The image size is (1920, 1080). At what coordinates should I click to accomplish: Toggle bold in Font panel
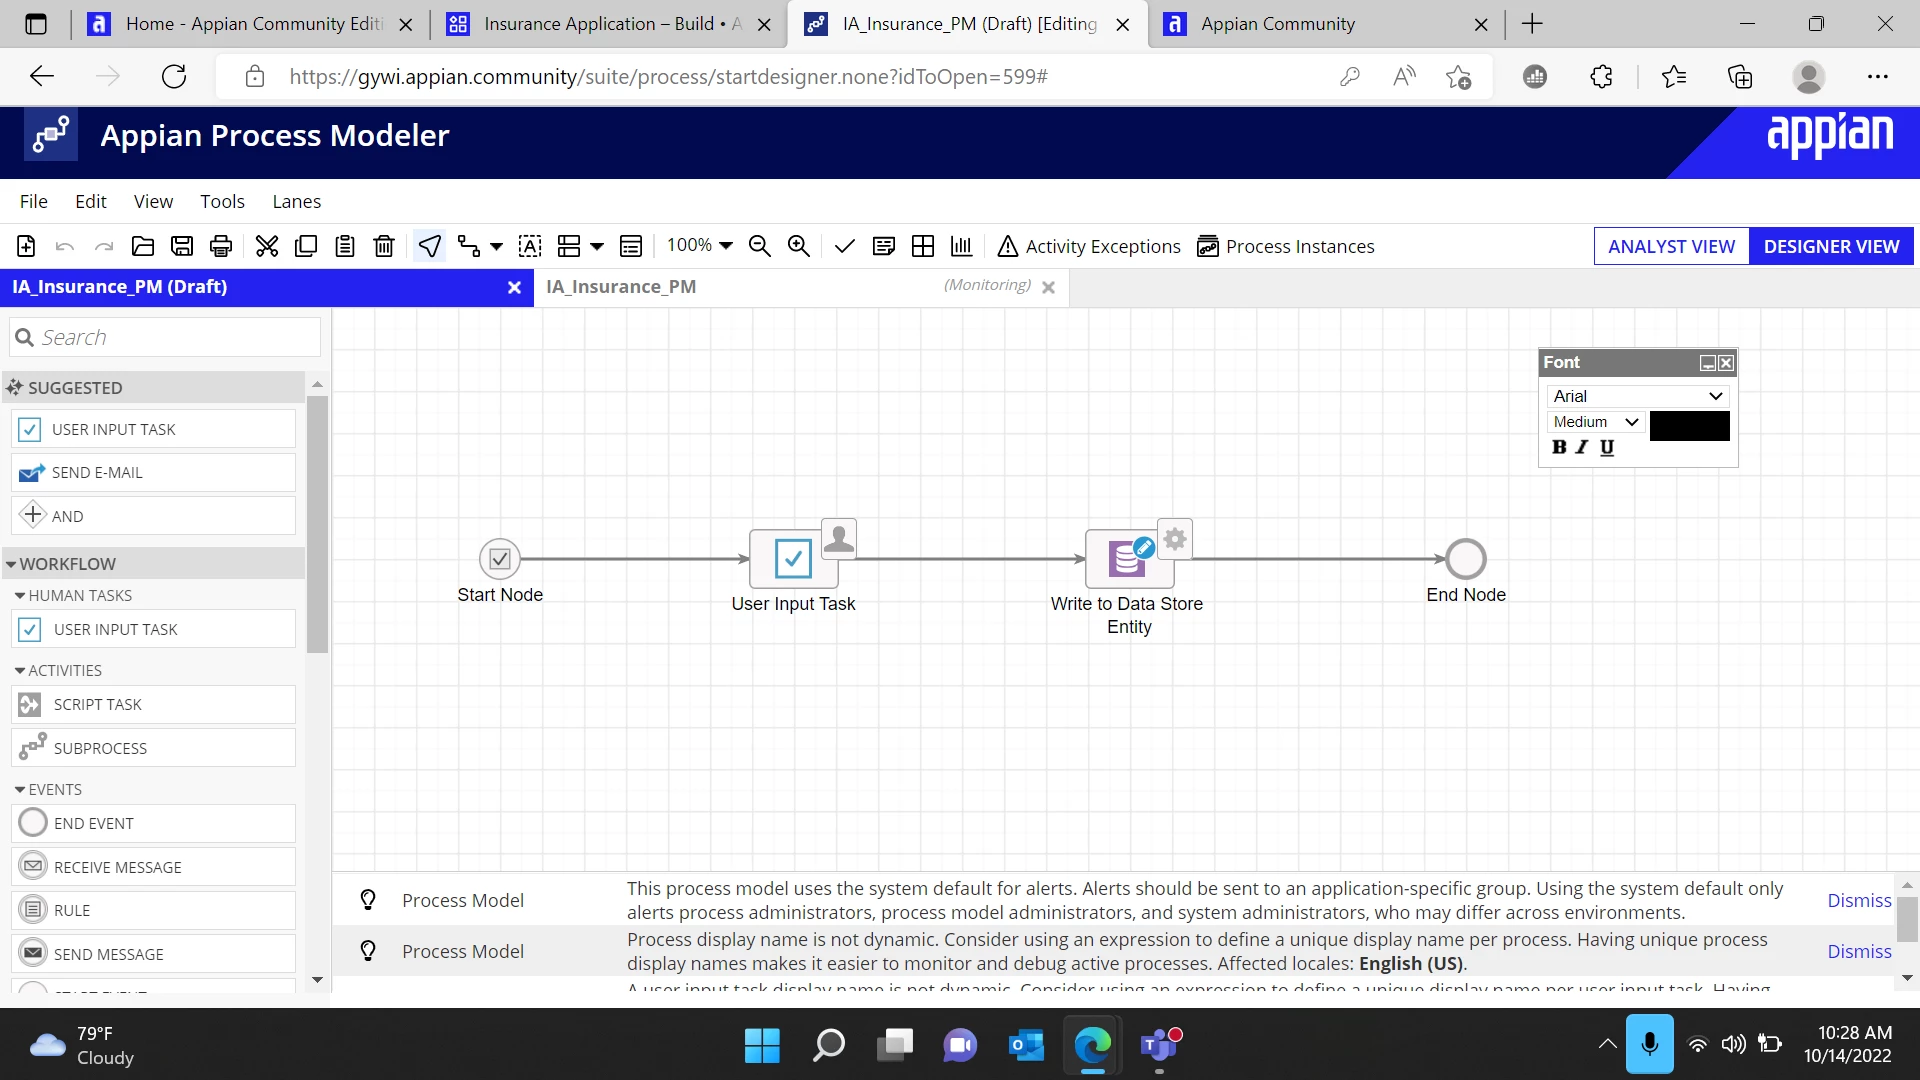click(1559, 448)
